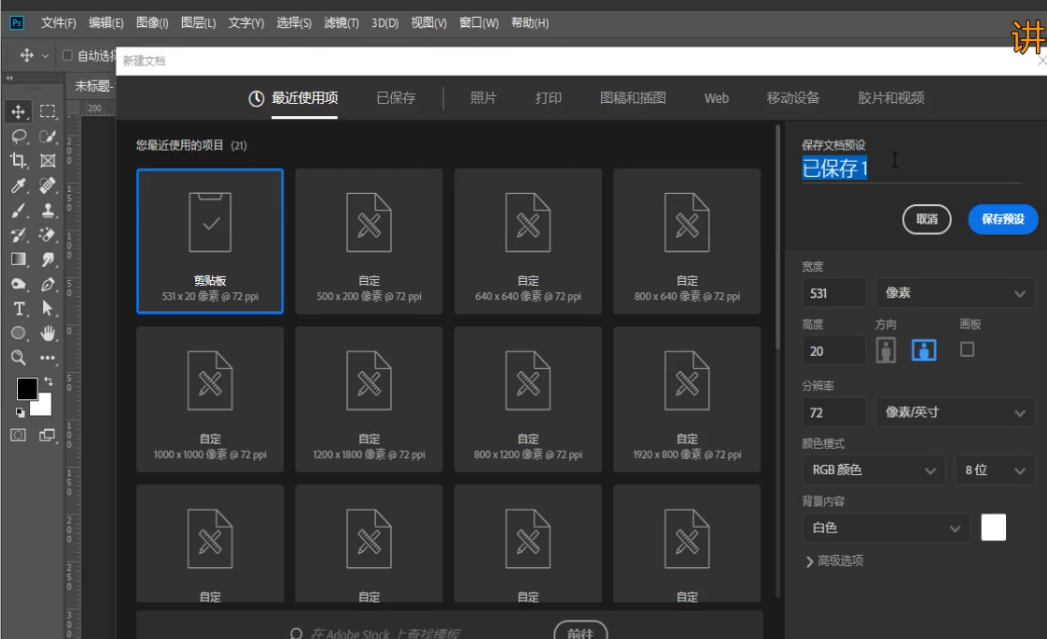
Task: Toggle Quick Mask mode icon
Action: click(19, 435)
